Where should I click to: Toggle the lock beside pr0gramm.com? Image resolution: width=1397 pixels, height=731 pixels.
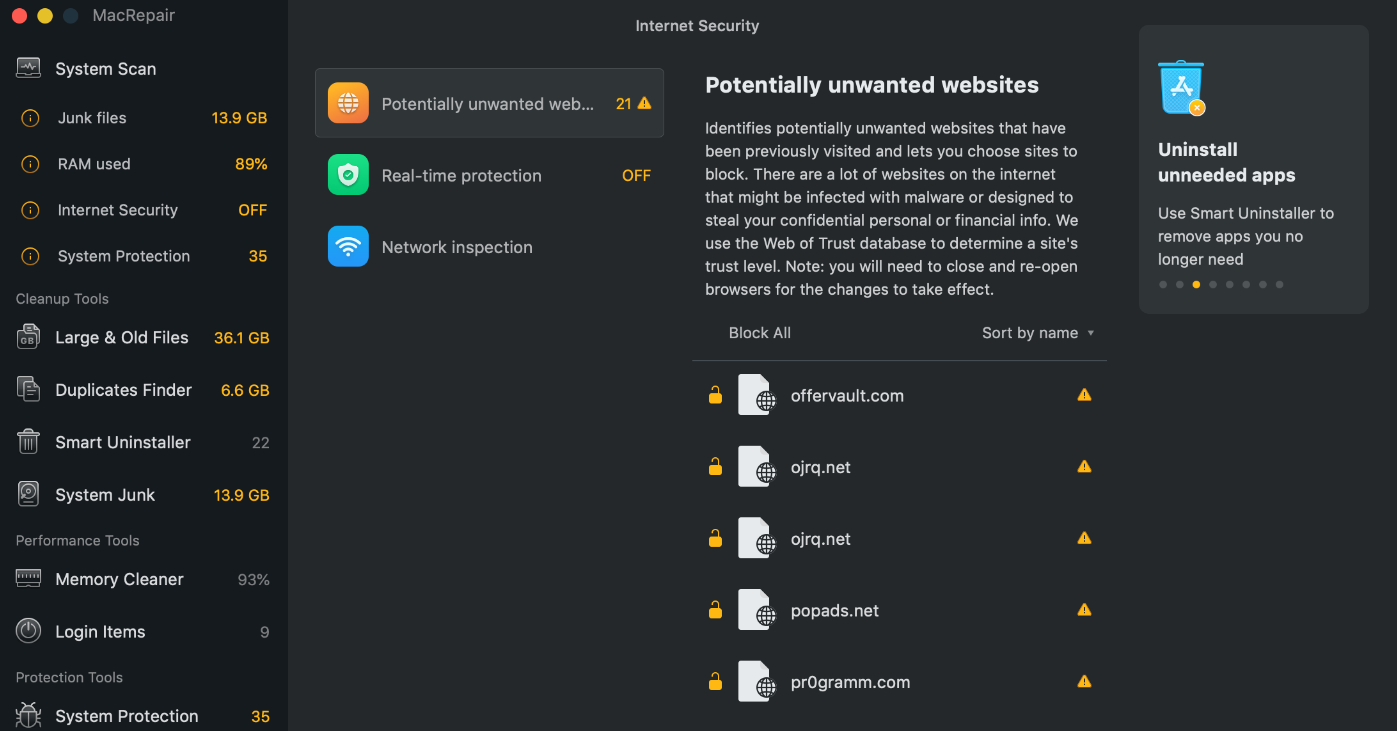(715, 682)
